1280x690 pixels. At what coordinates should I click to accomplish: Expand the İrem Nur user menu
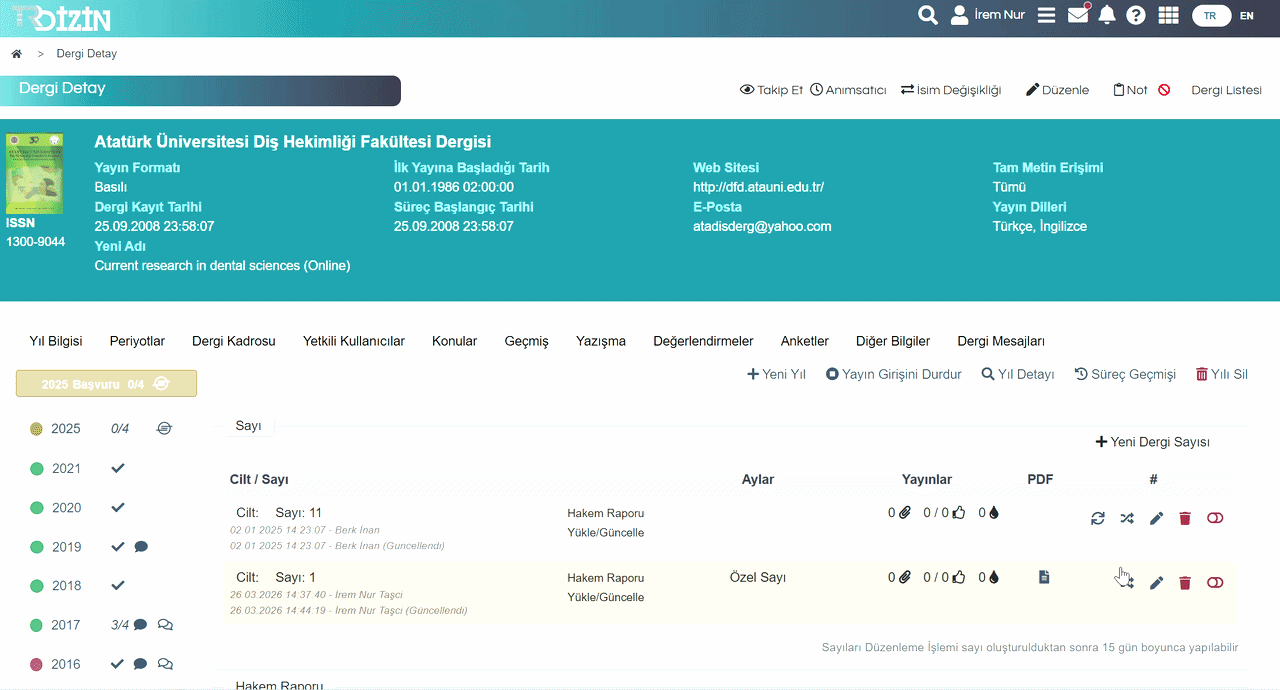[x=988, y=15]
